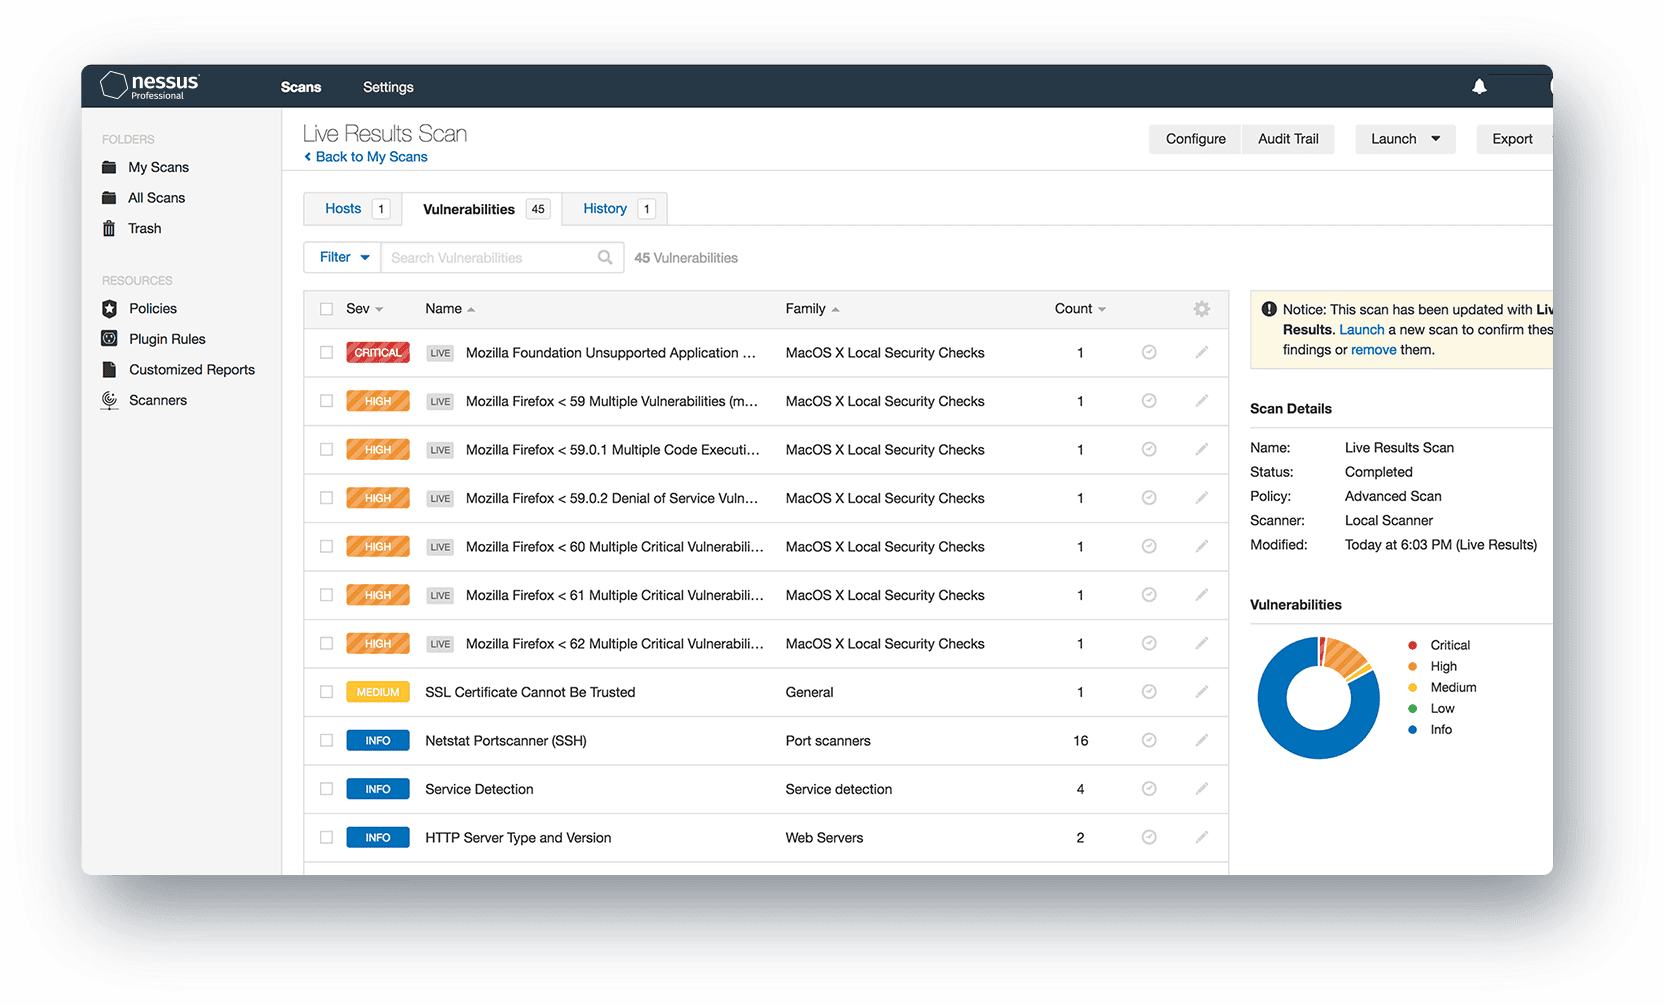Click edit pencil for Mozilla Foundation Unsupported row
The height and width of the screenshot is (1006, 1665).
(1202, 352)
